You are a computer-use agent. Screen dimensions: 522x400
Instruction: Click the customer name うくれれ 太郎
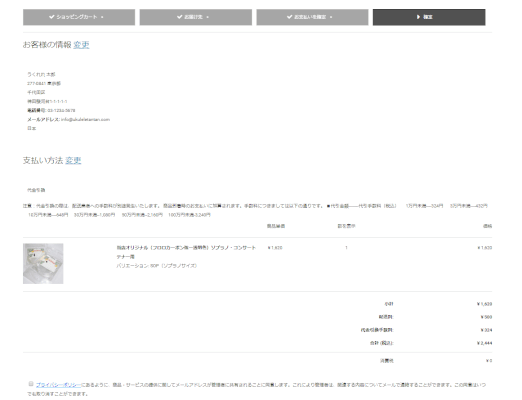[41, 74]
